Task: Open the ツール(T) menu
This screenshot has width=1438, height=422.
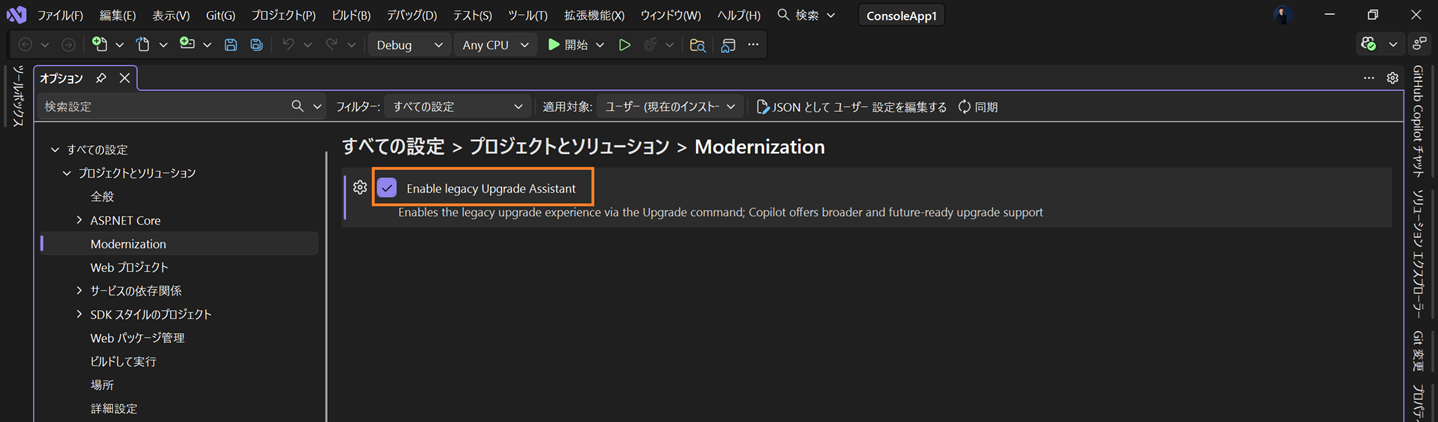Action: point(527,15)
